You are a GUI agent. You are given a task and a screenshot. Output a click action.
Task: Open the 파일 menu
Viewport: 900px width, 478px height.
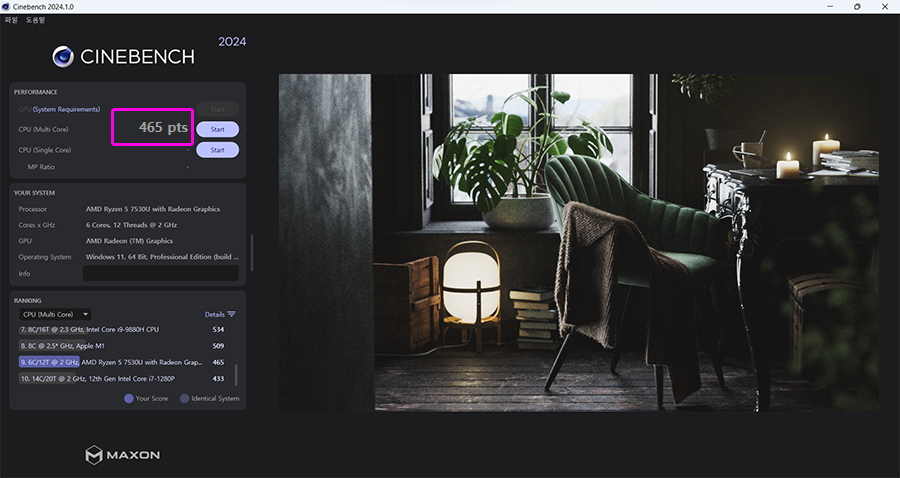click(11, 20)
